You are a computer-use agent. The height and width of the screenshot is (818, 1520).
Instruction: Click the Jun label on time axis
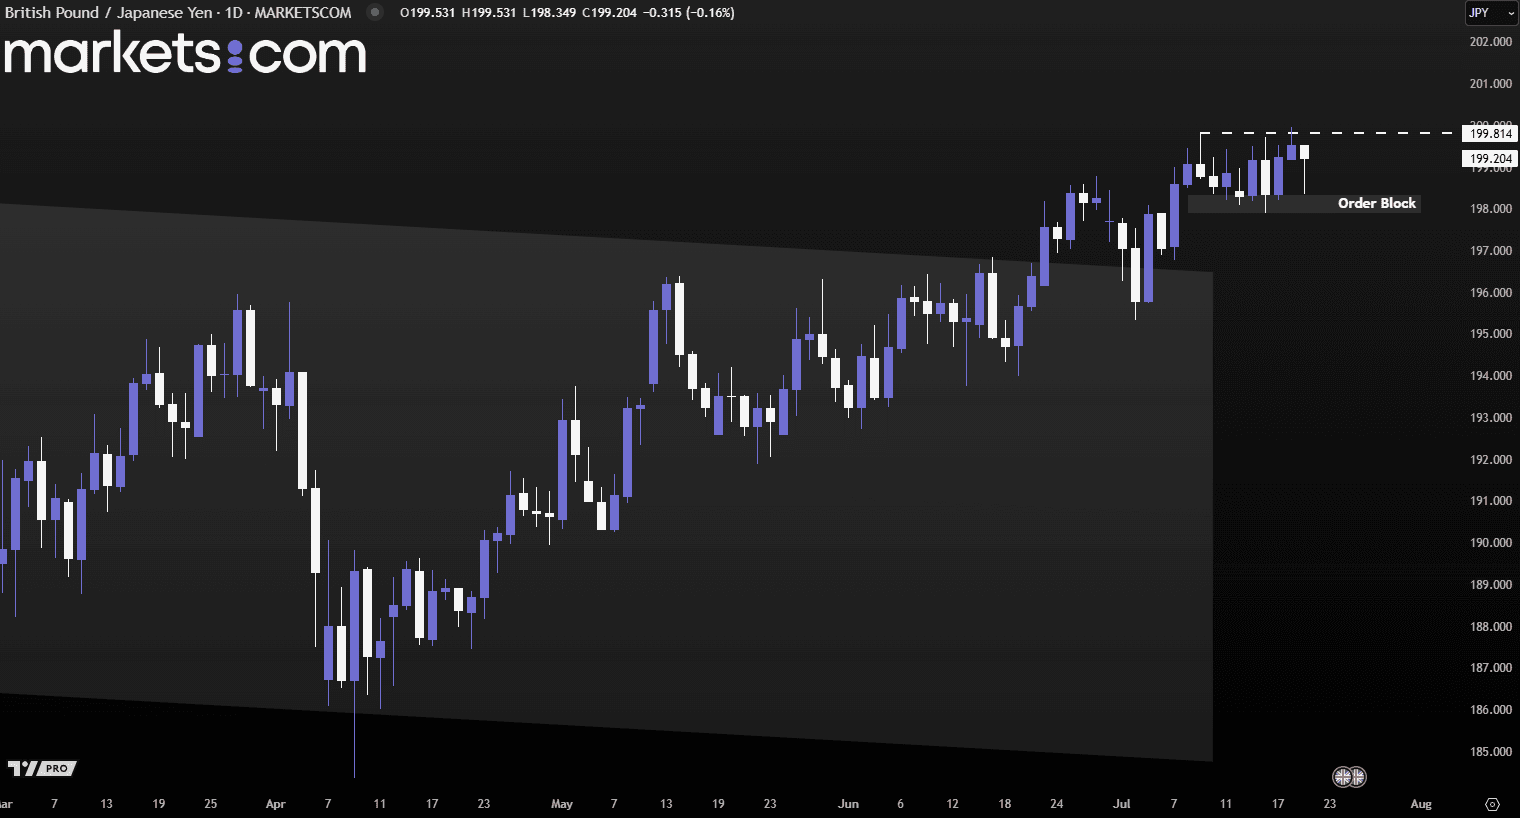848,804
